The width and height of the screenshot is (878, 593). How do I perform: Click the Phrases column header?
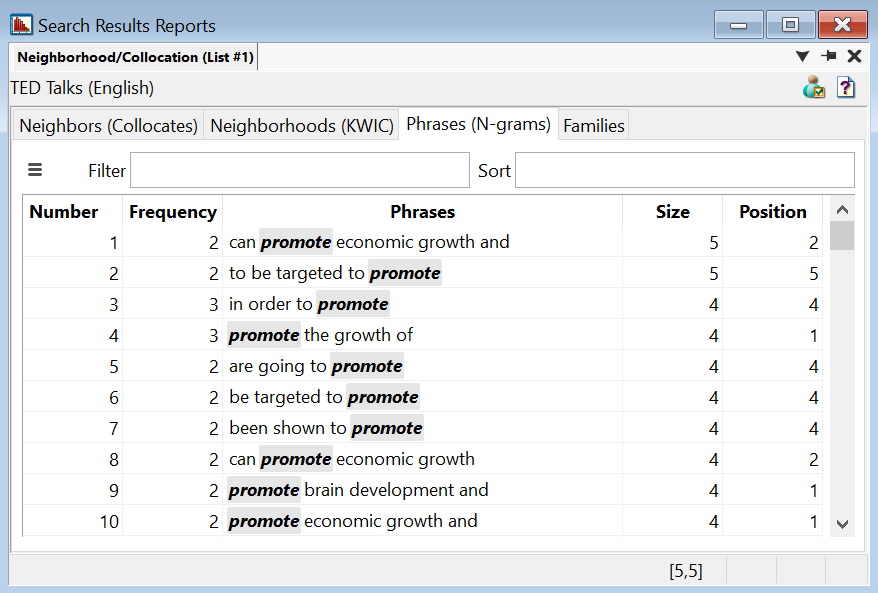pyautogui.click(x=422, y=212)
